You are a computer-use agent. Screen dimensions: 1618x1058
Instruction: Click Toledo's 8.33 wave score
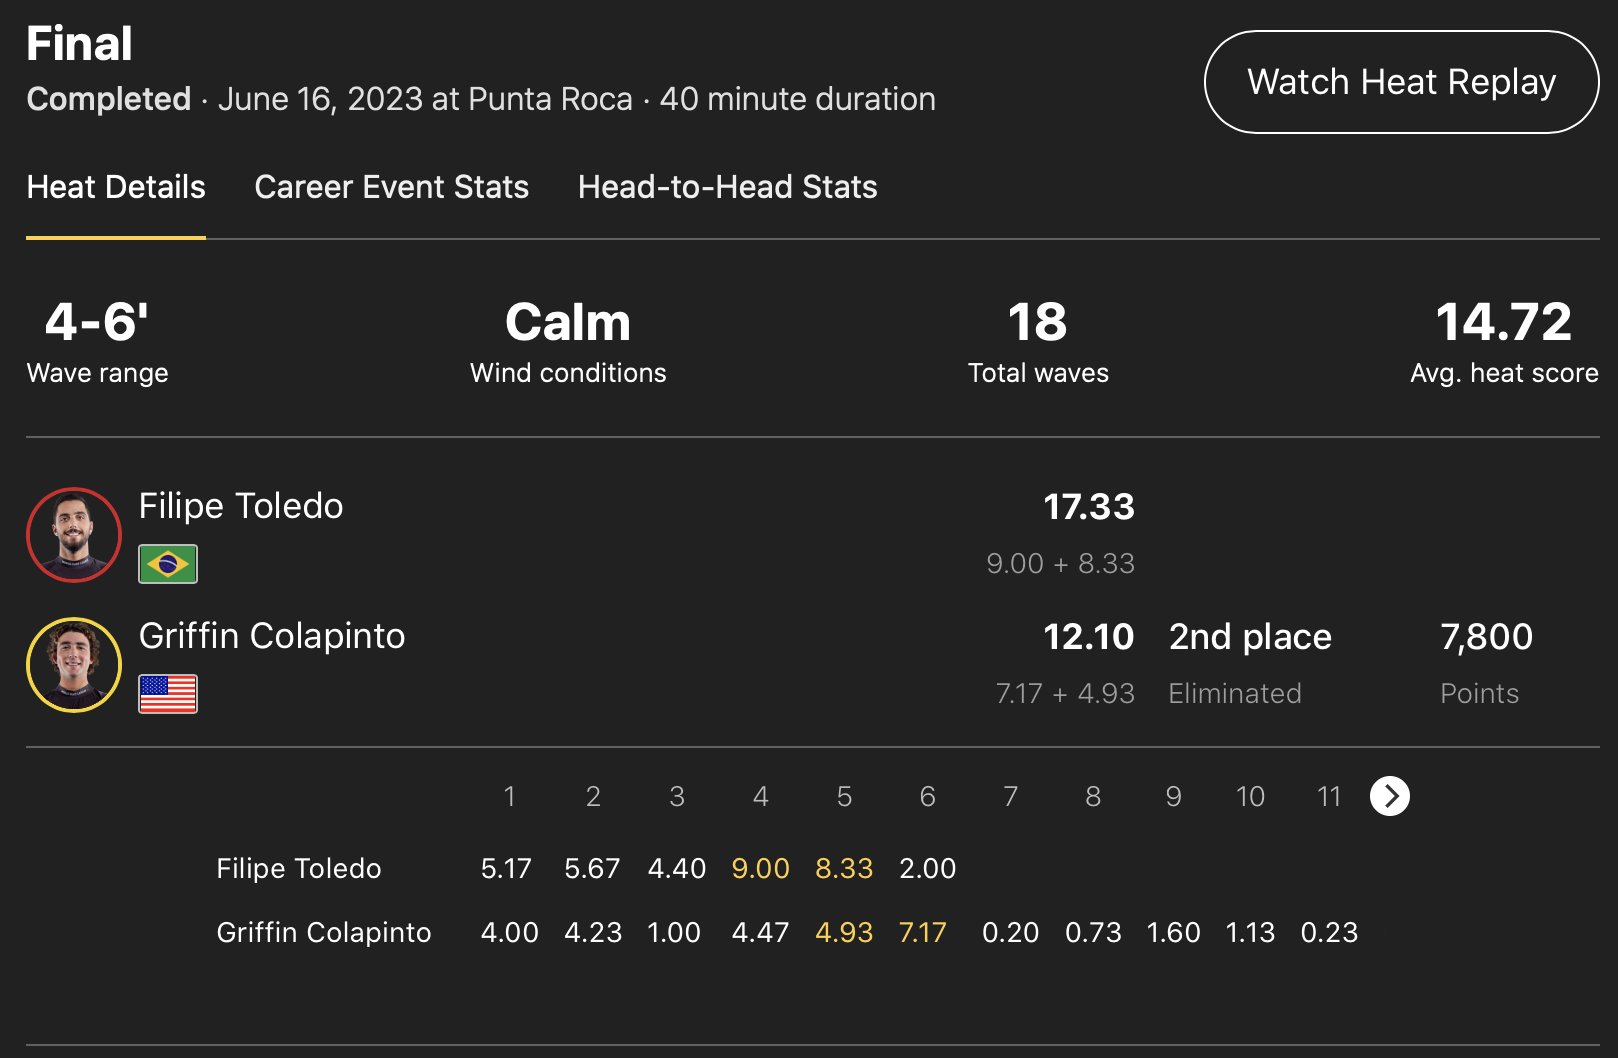(844, 868)
